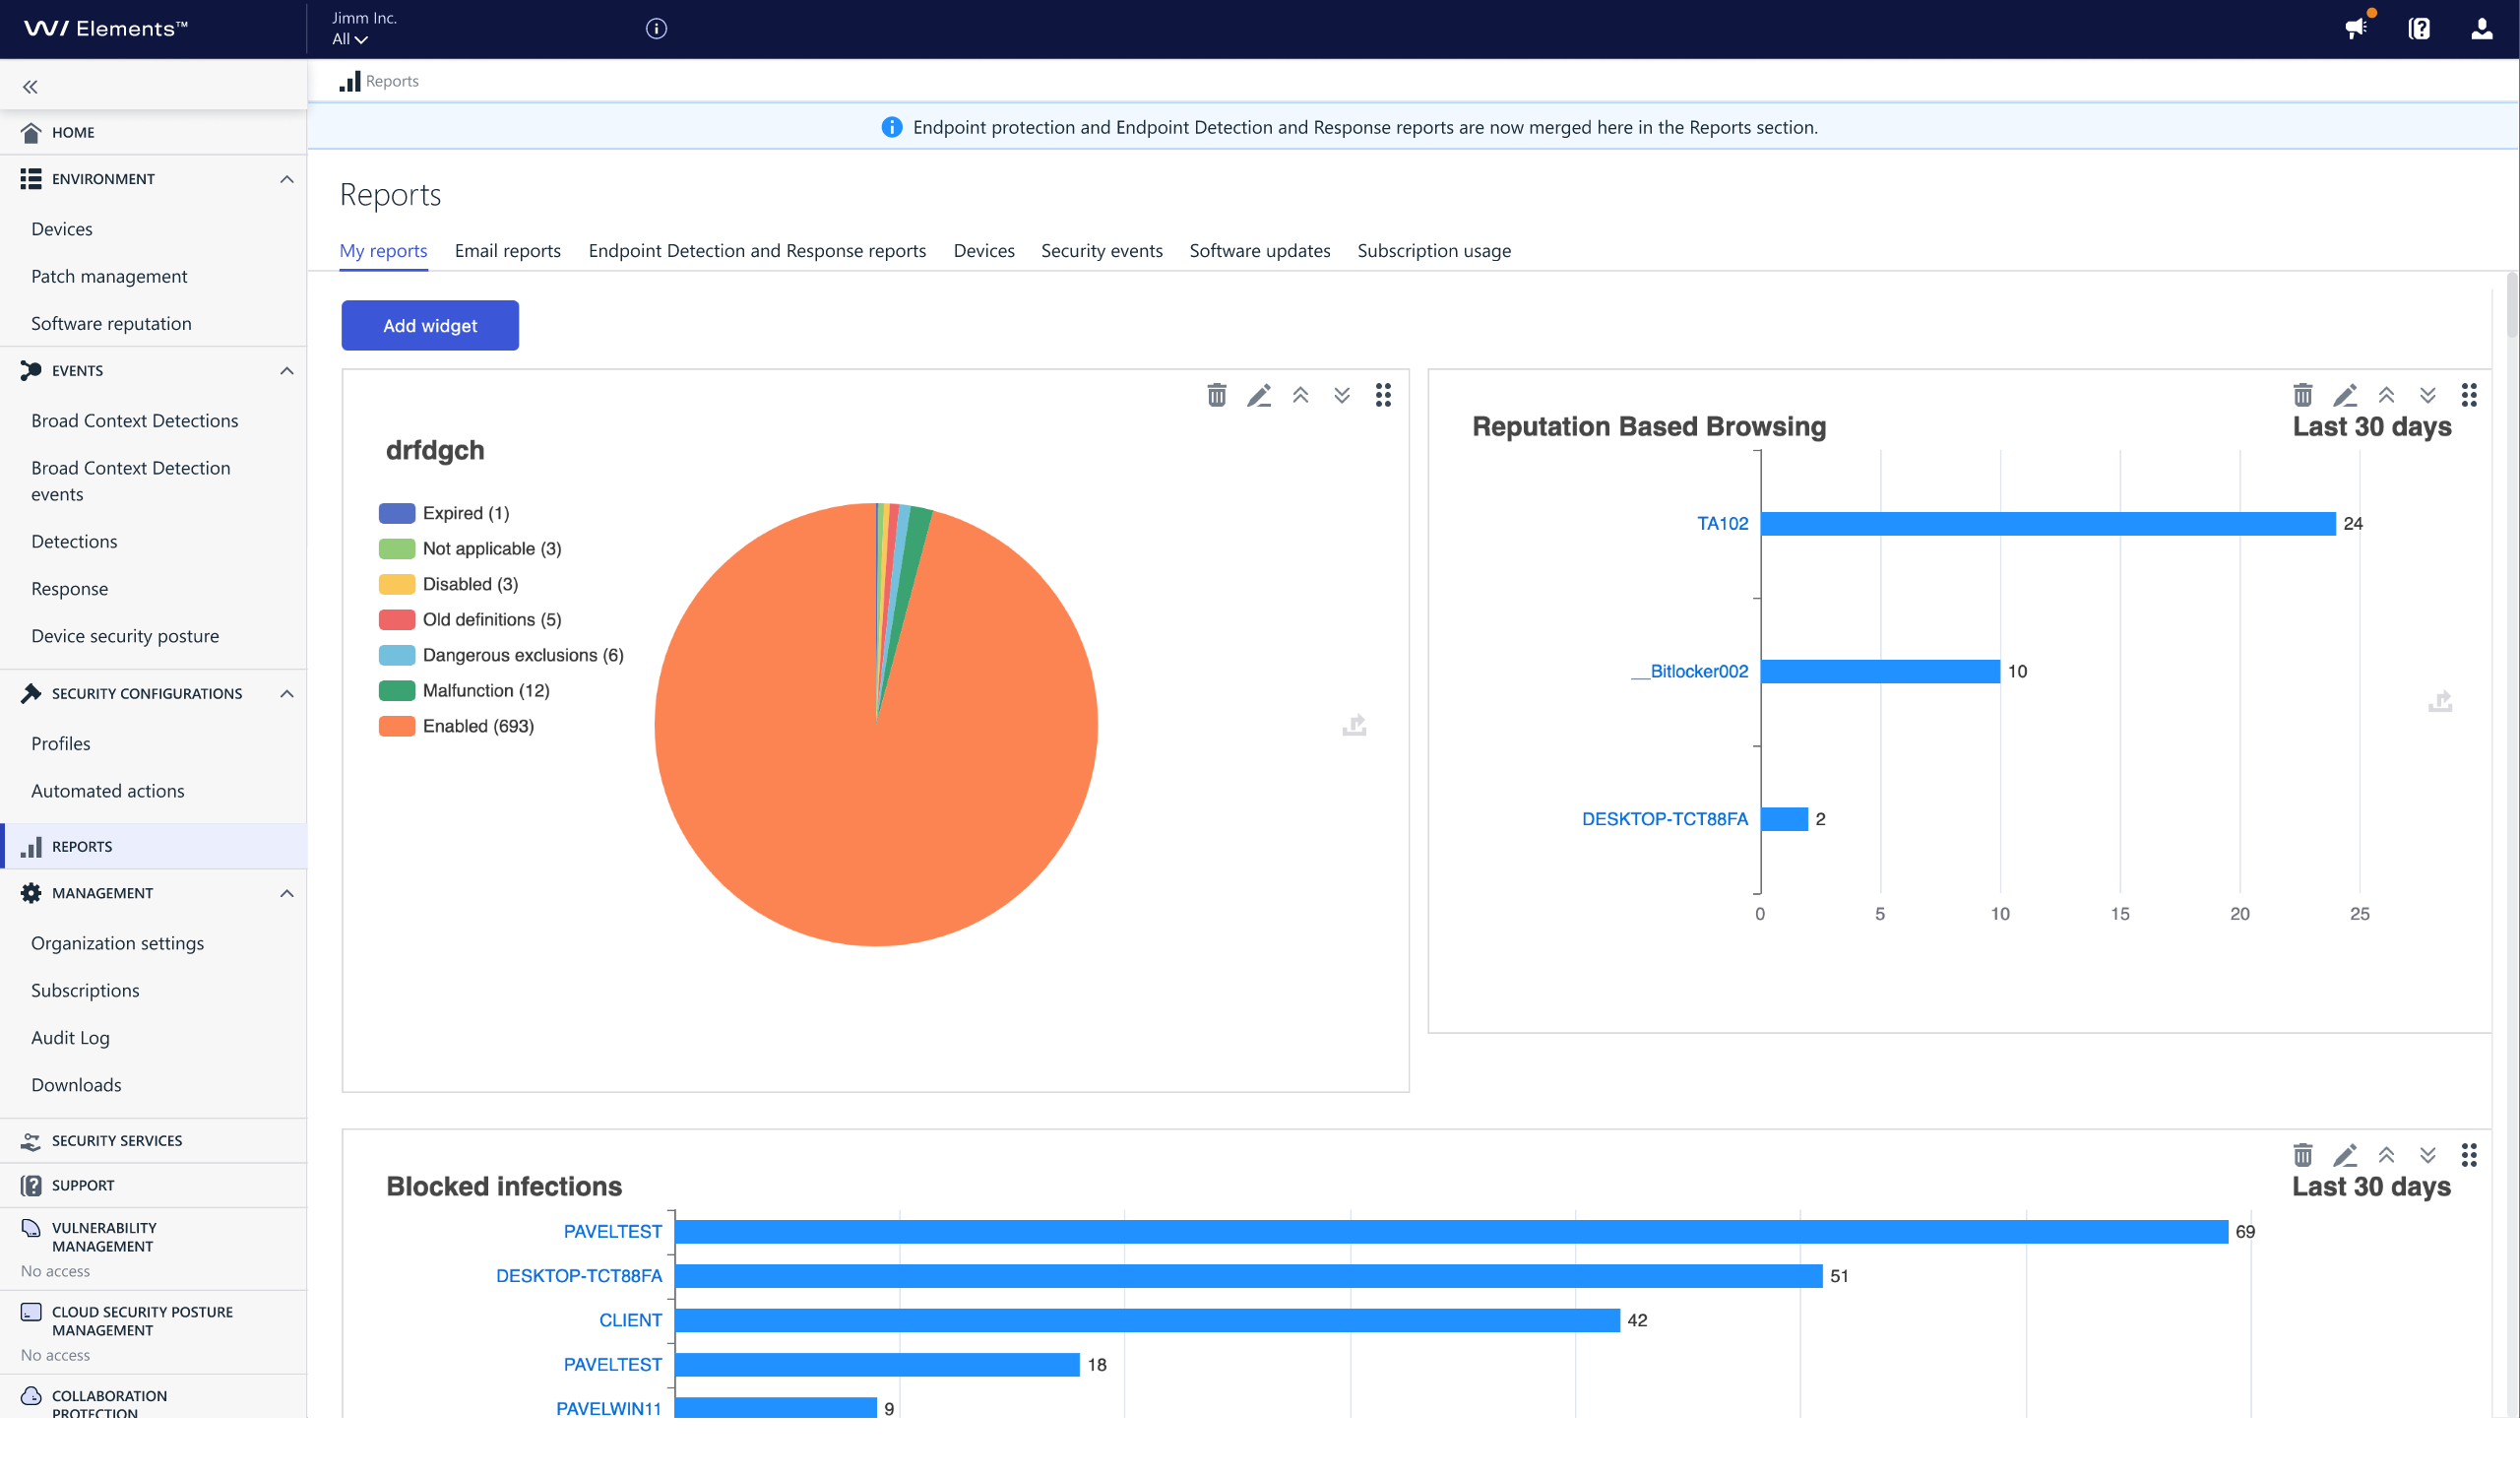Image resolution: width=2520 pixels, height=1477 pixels.
Task: Collapse the sidebar with double-chevron icon
Action: pos(30,87)
